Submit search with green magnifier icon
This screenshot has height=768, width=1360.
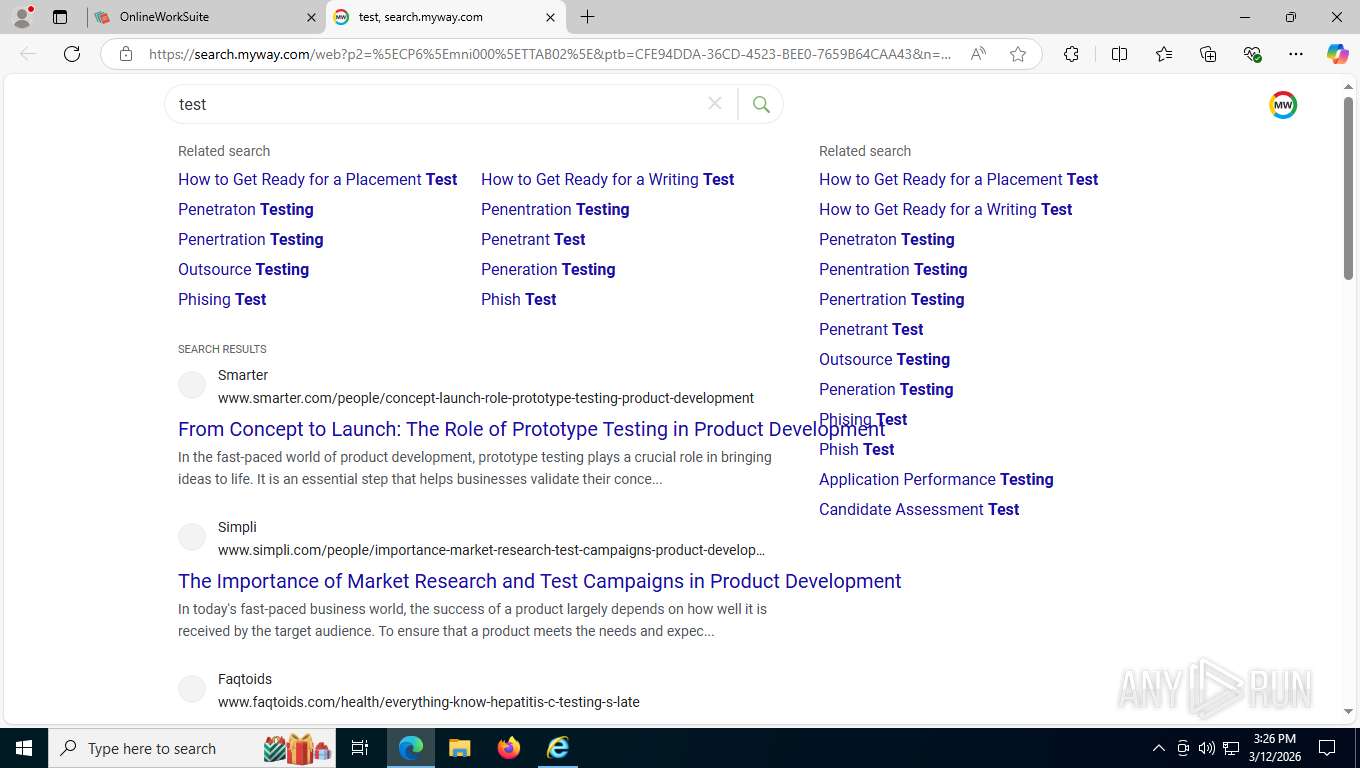tap(761, 104)
